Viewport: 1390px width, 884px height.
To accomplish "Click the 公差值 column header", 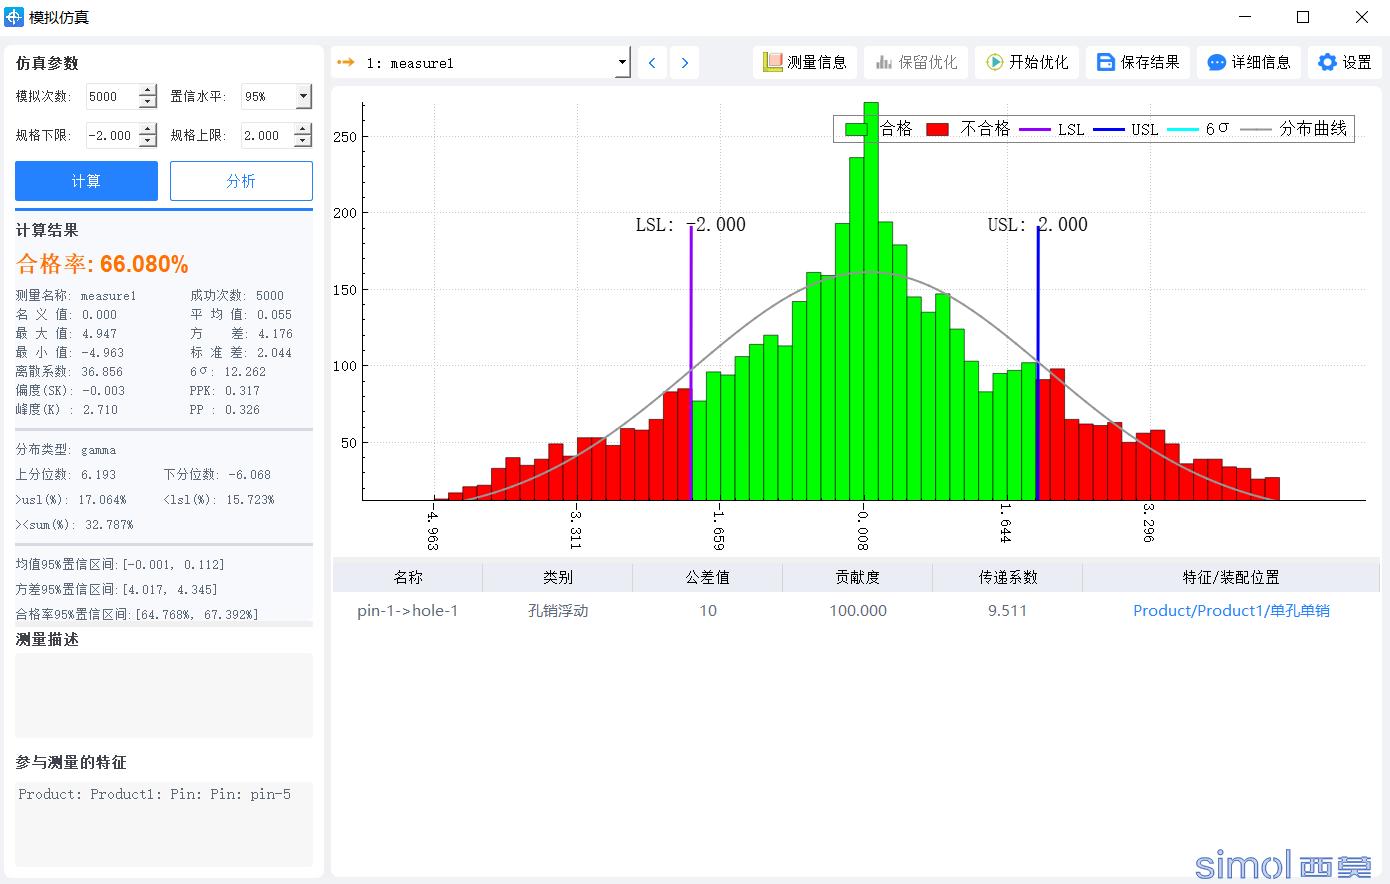I will coord(708,577).
